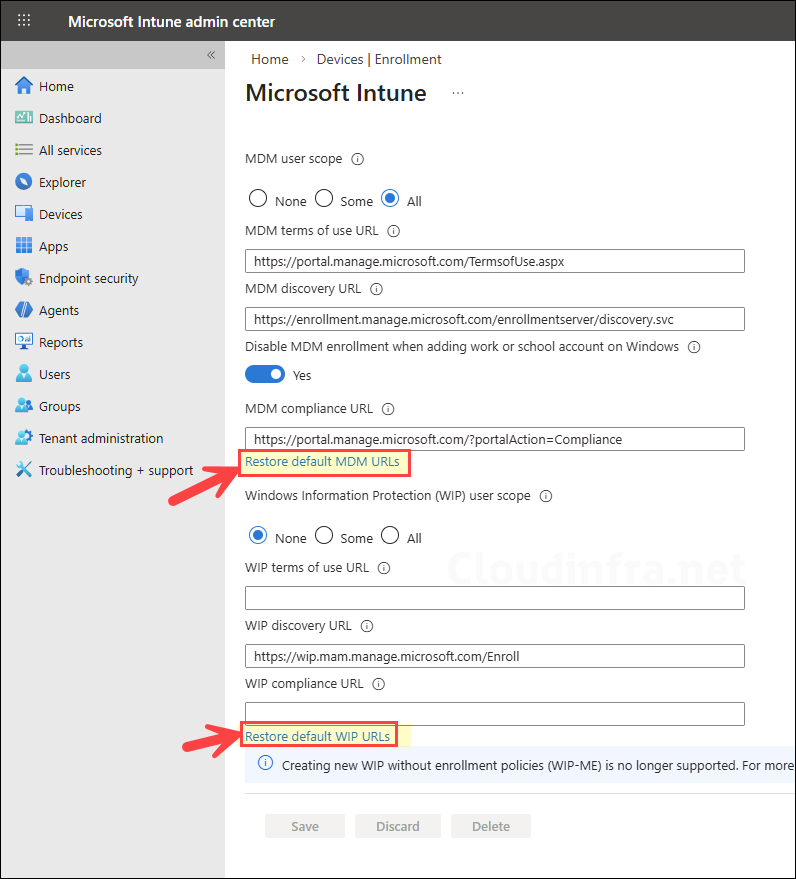Open the MDM user scope info tooltip
This screenshot has width=796, height=879.
[x=359, y=159]
